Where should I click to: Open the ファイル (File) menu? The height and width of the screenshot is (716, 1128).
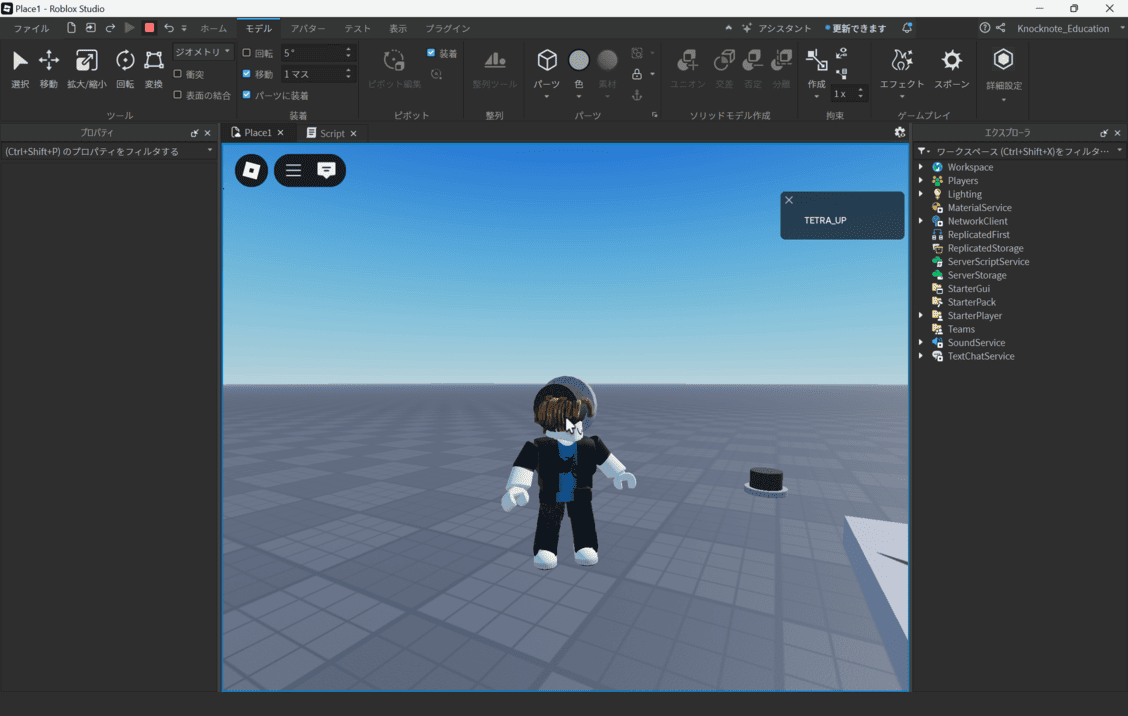click(x=32, y=28)
